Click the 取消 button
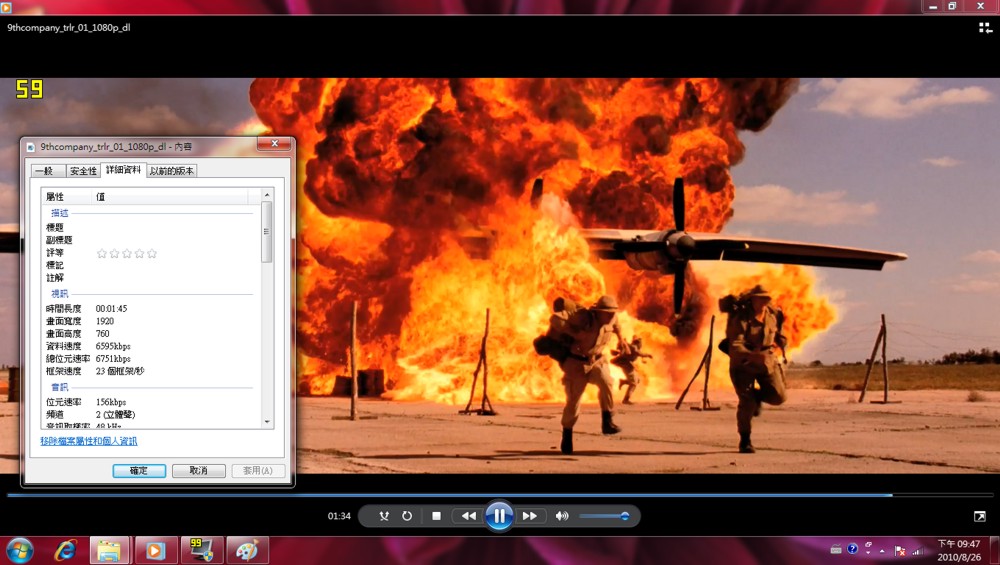1000x565 pixels. pyautogui.click(x=198, y=471)
